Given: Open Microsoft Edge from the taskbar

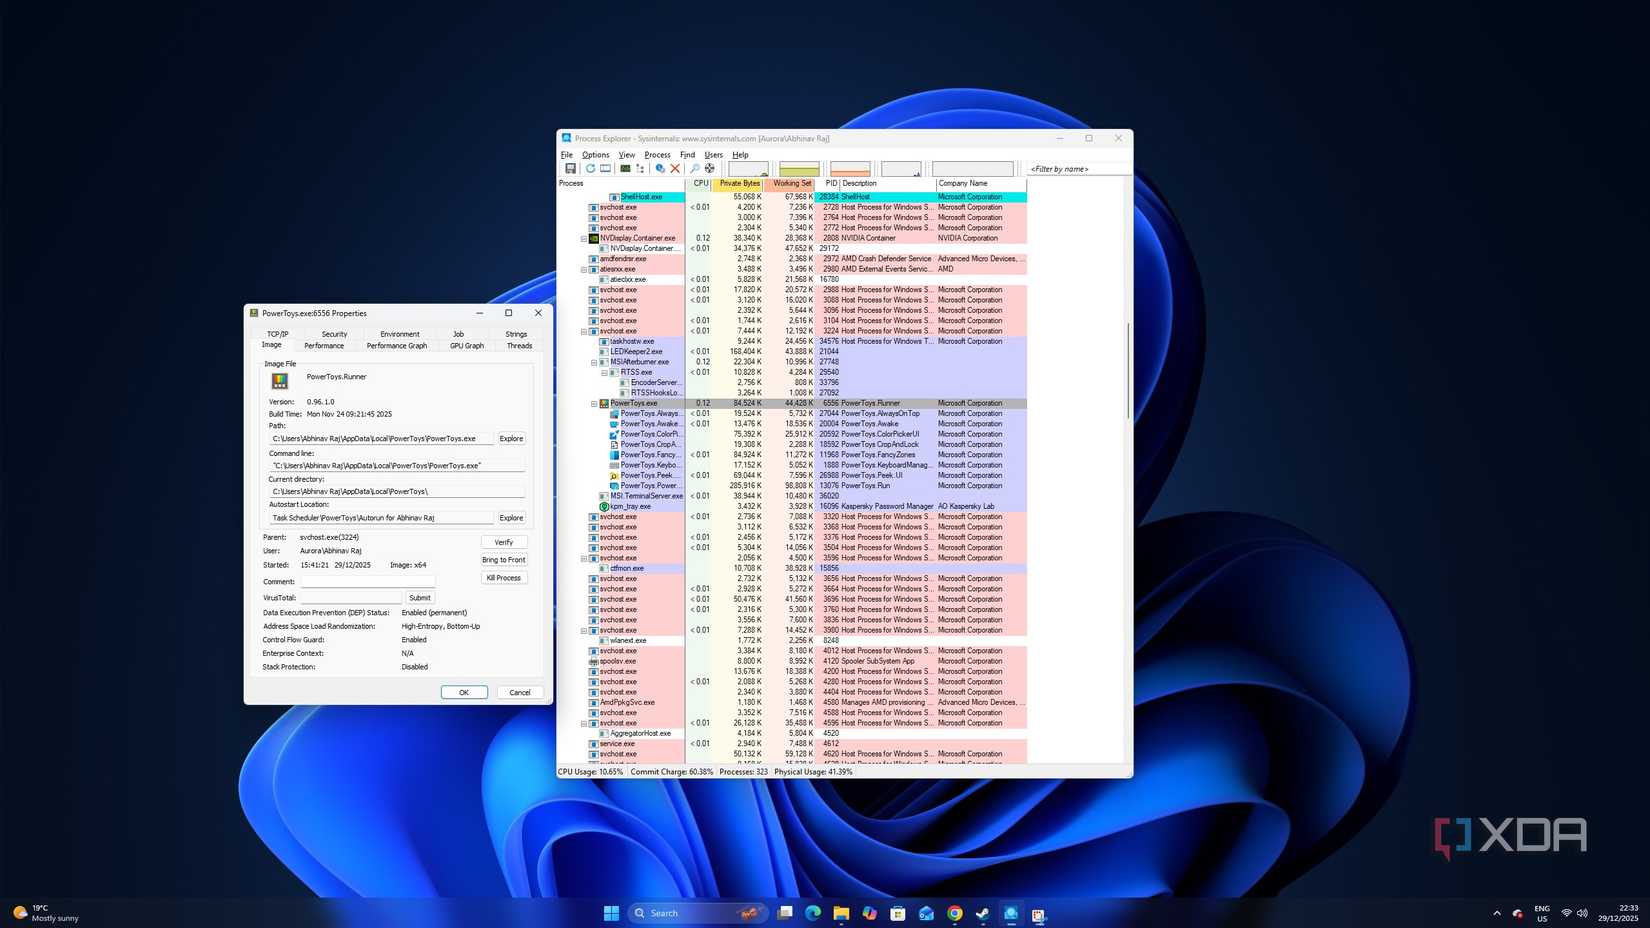Looking at the screenshot, I should pos(813,913).
